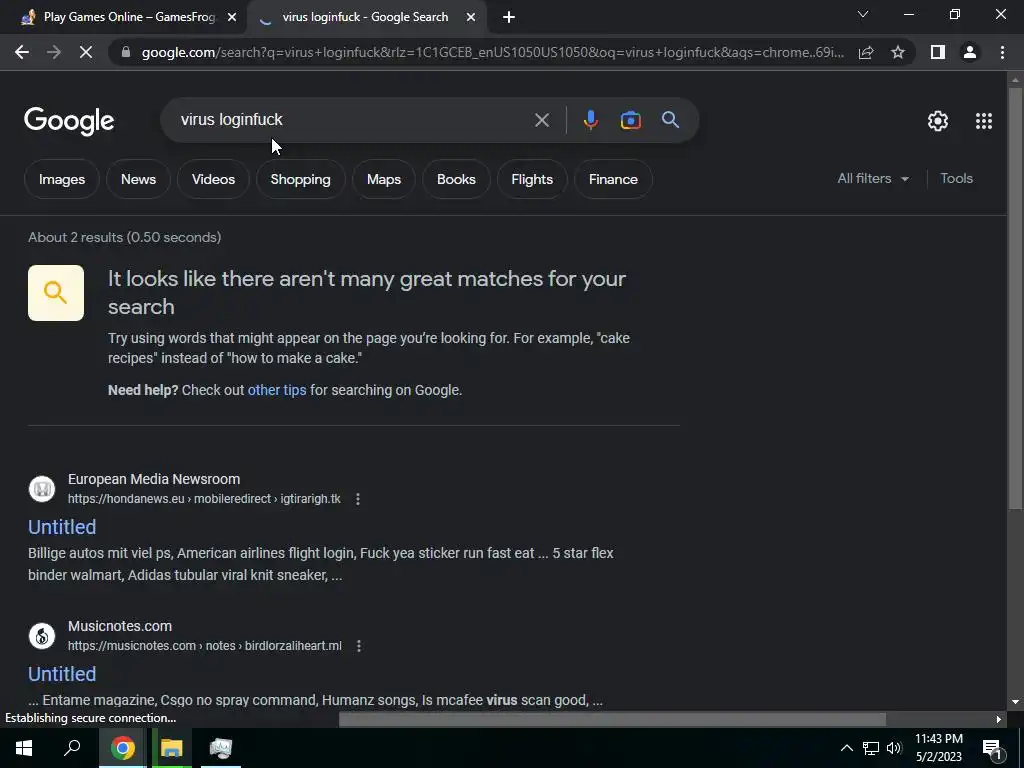The image size is (1024, 768).
Task: Open other tips link
Action: (x=277, y=390)
